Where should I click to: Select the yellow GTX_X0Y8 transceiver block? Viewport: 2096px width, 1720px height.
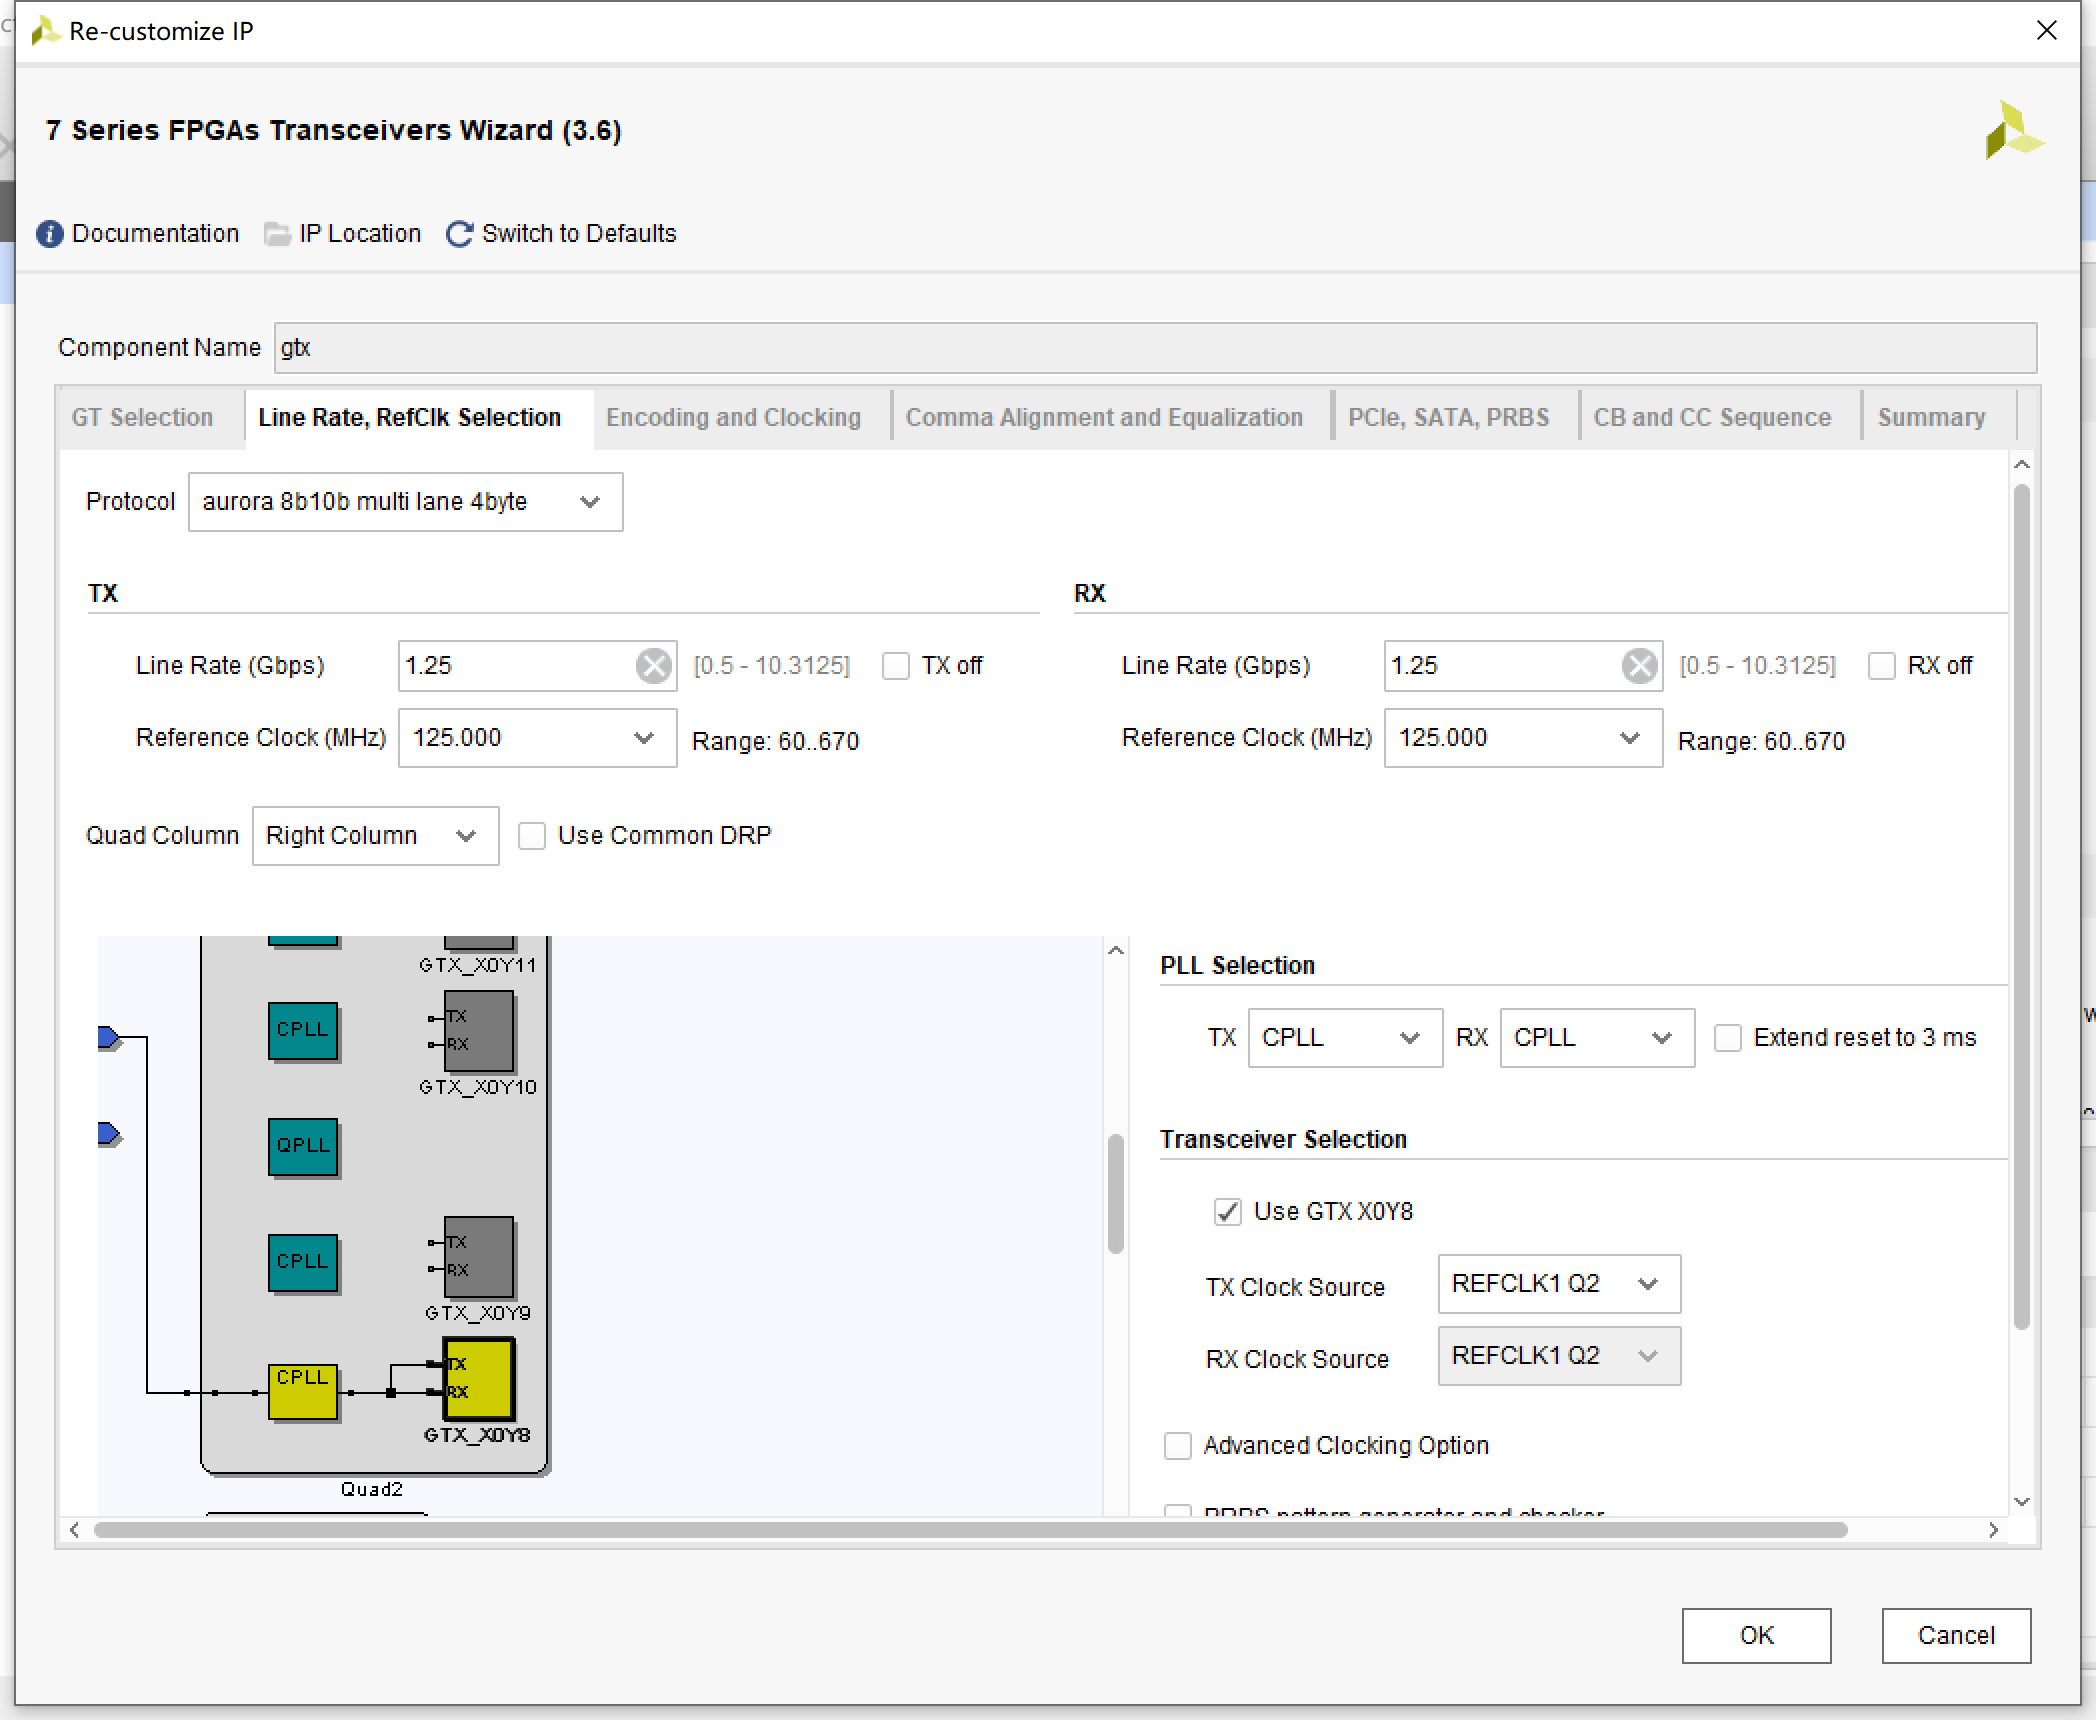tap(479, 1379)
